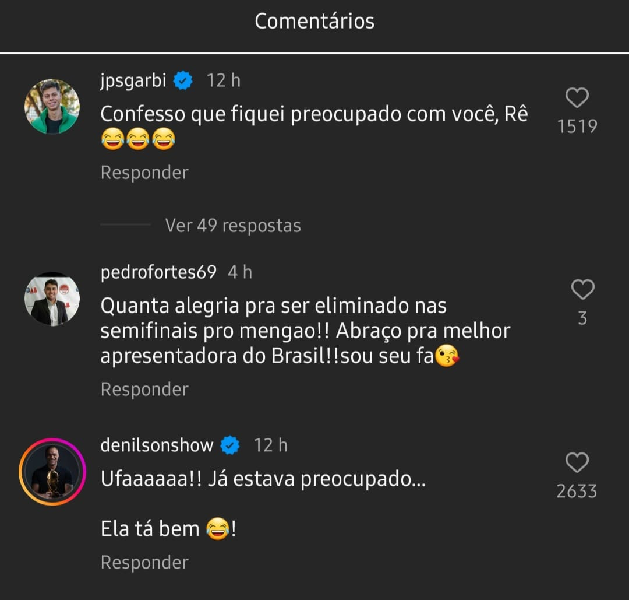Open jpsgarbi's profile picture
Image resolution: width=629 pixels, height=600 pixels.
(51, 106)
